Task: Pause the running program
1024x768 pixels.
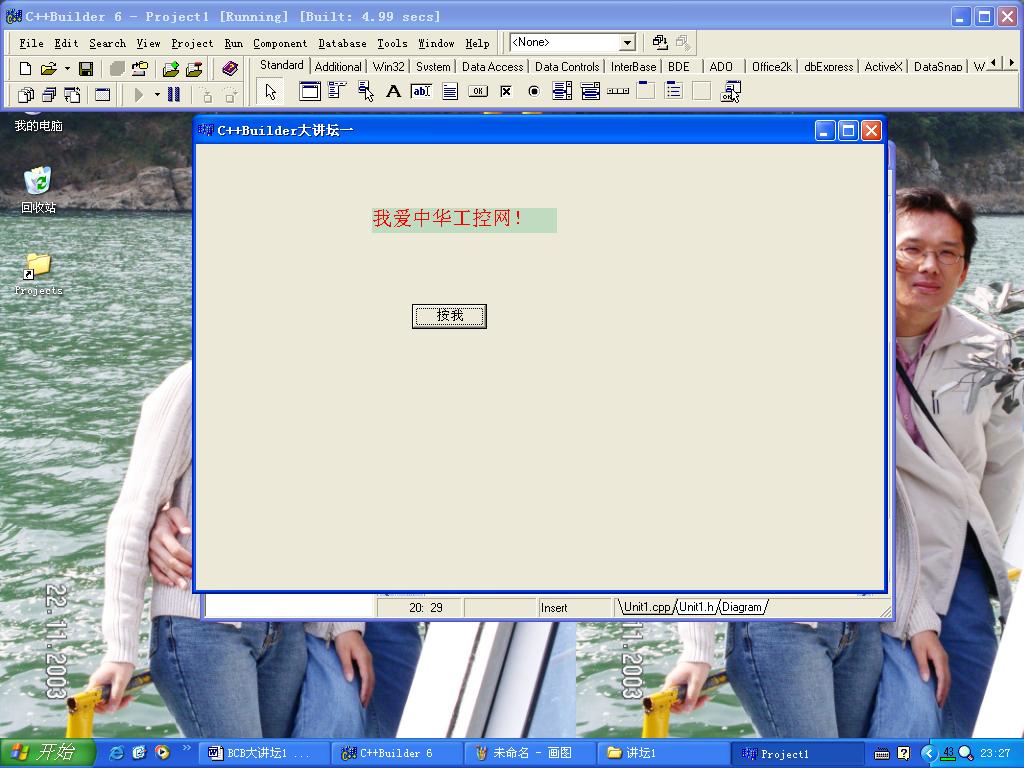Action: [174, 95]
